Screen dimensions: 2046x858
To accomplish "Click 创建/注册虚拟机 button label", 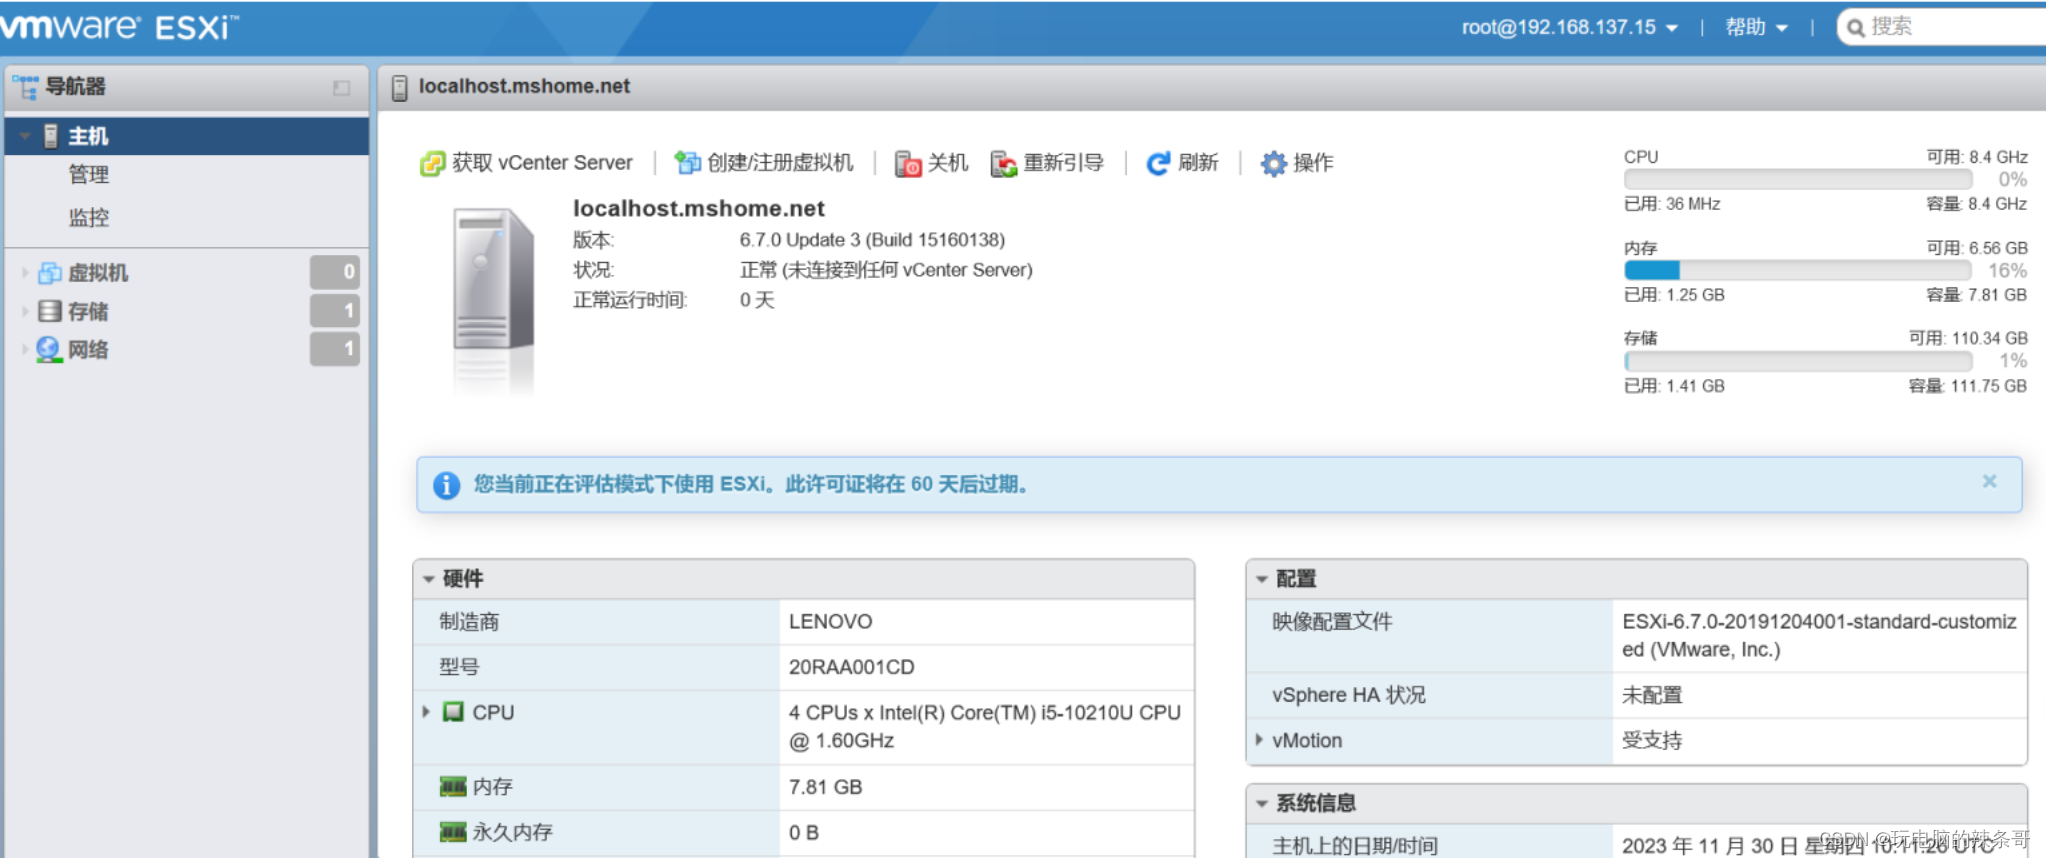I will click(x=780, y=163).
